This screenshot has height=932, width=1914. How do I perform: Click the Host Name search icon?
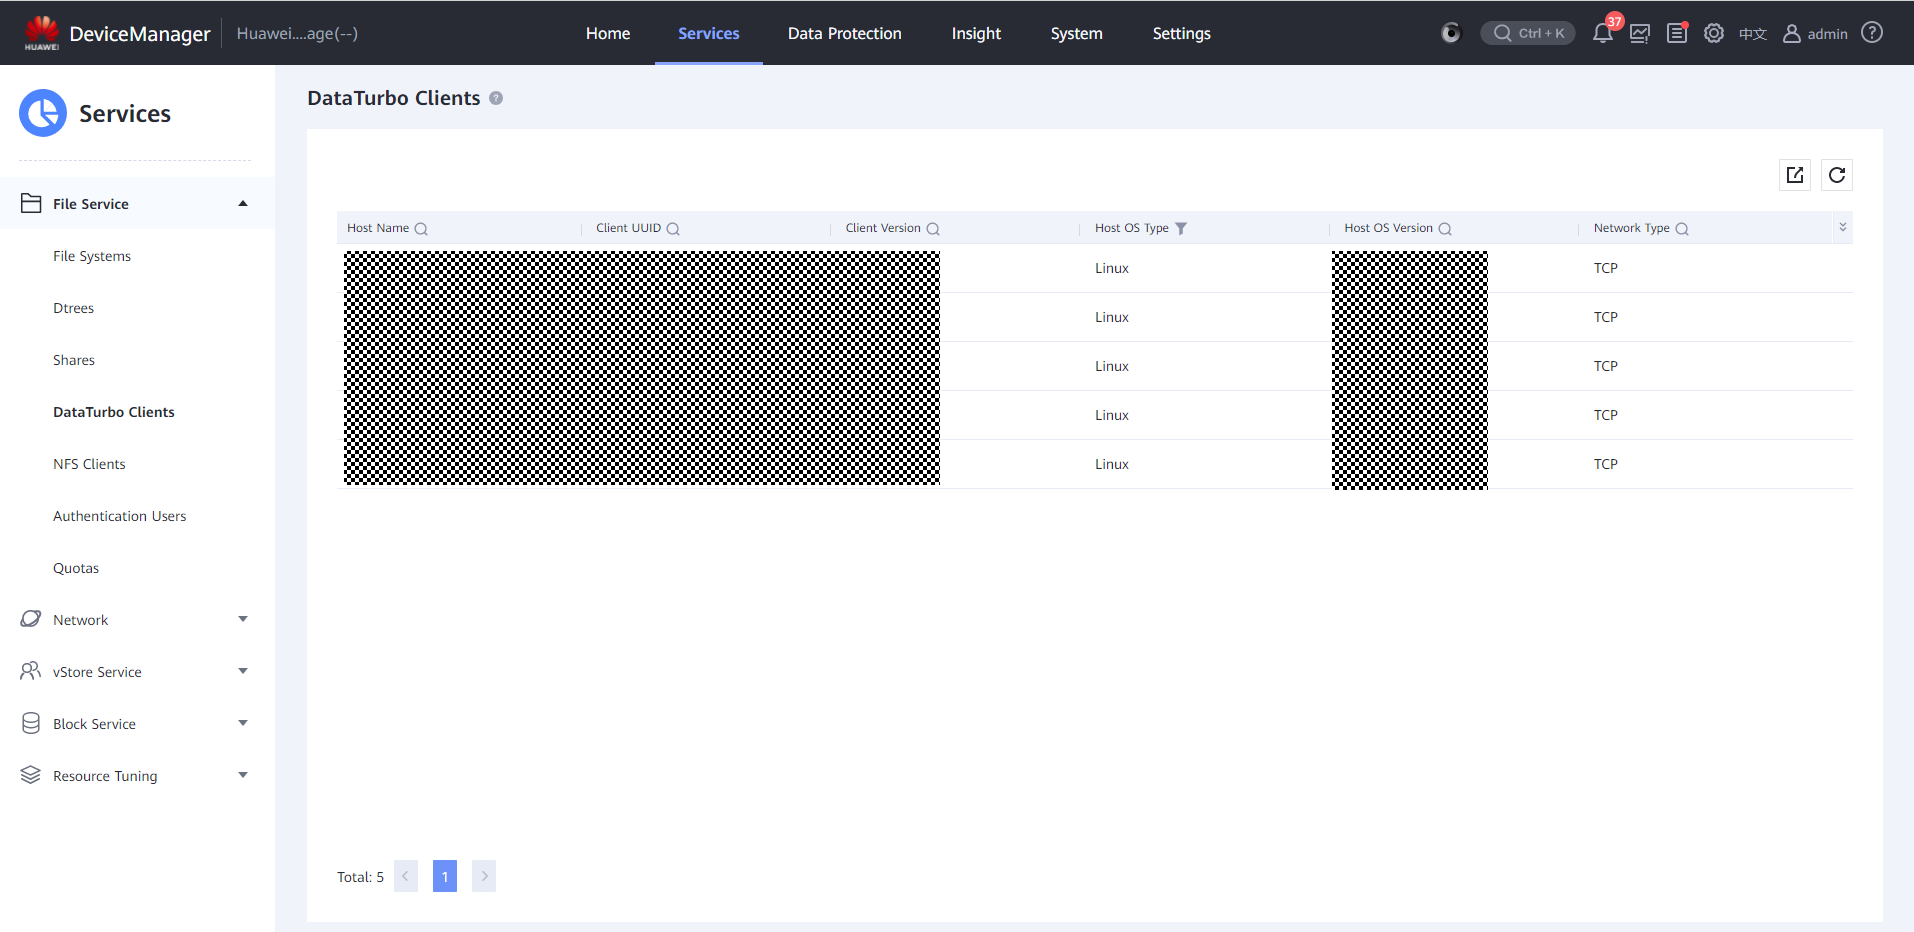point(421,229)
